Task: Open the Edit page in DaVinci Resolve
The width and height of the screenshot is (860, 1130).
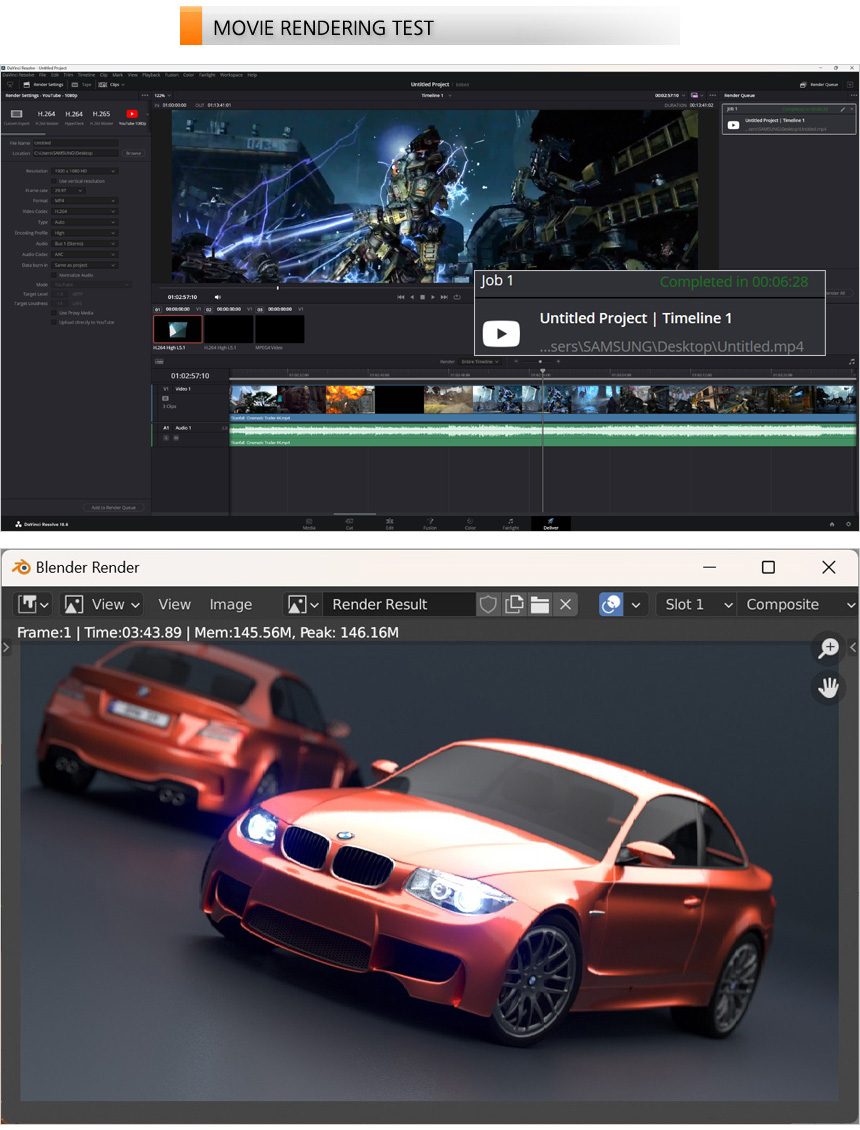Action: pos(390,524)
